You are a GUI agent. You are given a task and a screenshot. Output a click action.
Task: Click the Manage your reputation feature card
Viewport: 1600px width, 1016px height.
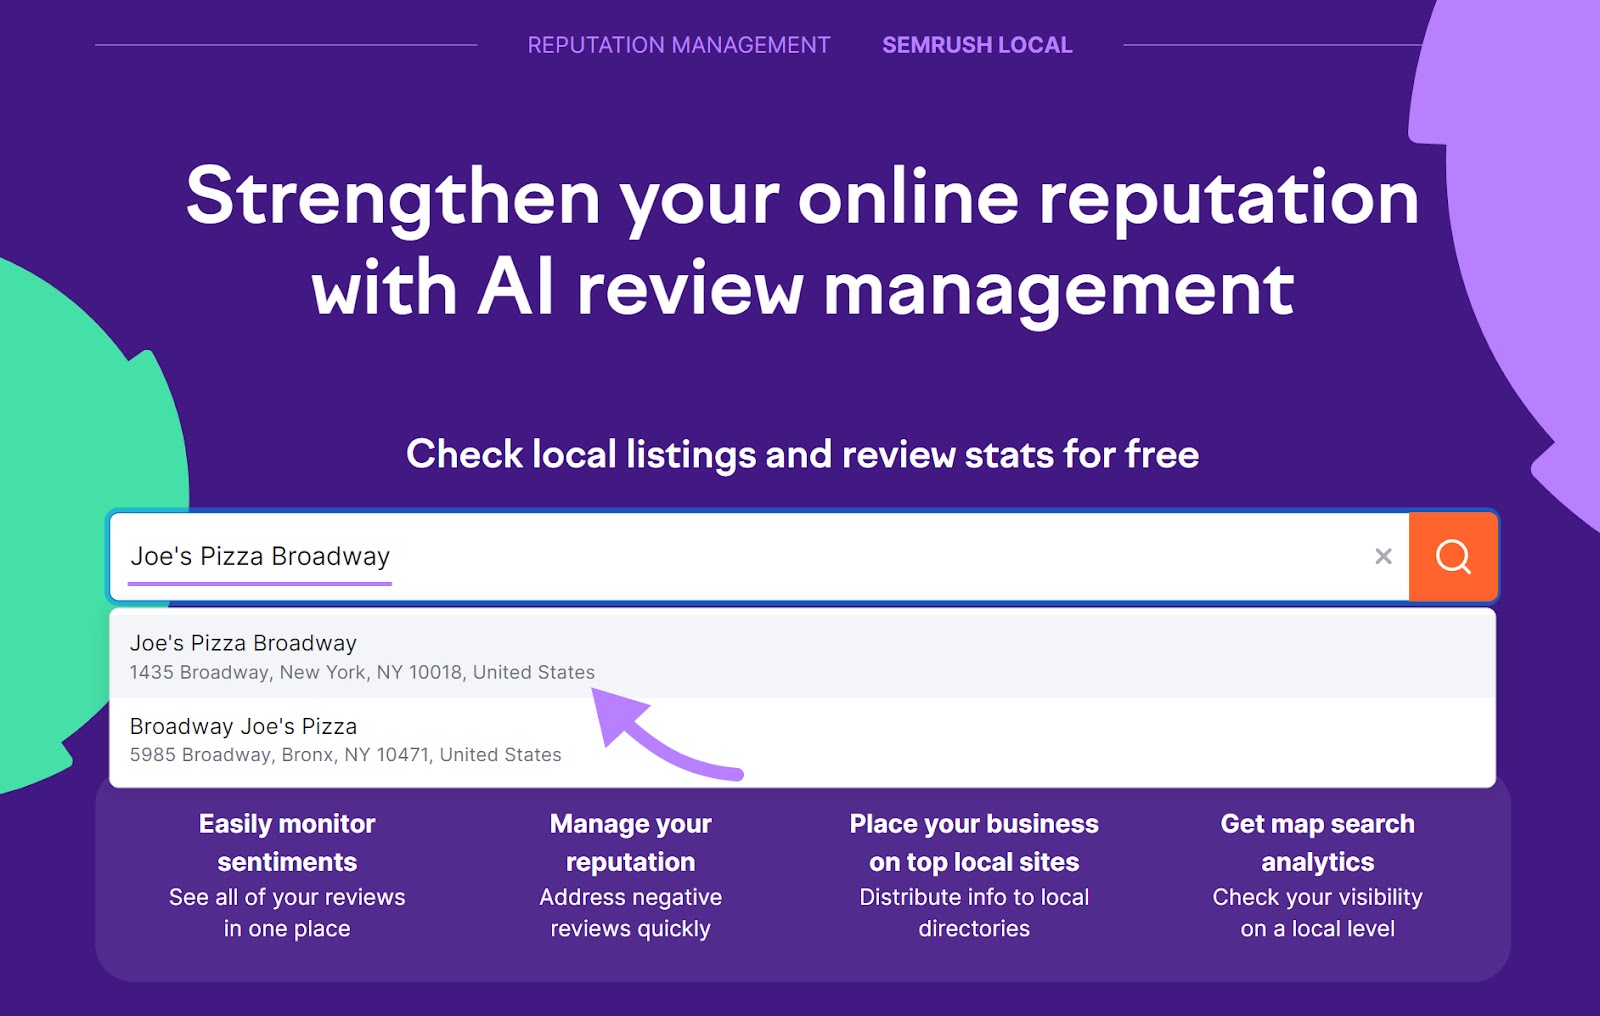tap(630, 875)
